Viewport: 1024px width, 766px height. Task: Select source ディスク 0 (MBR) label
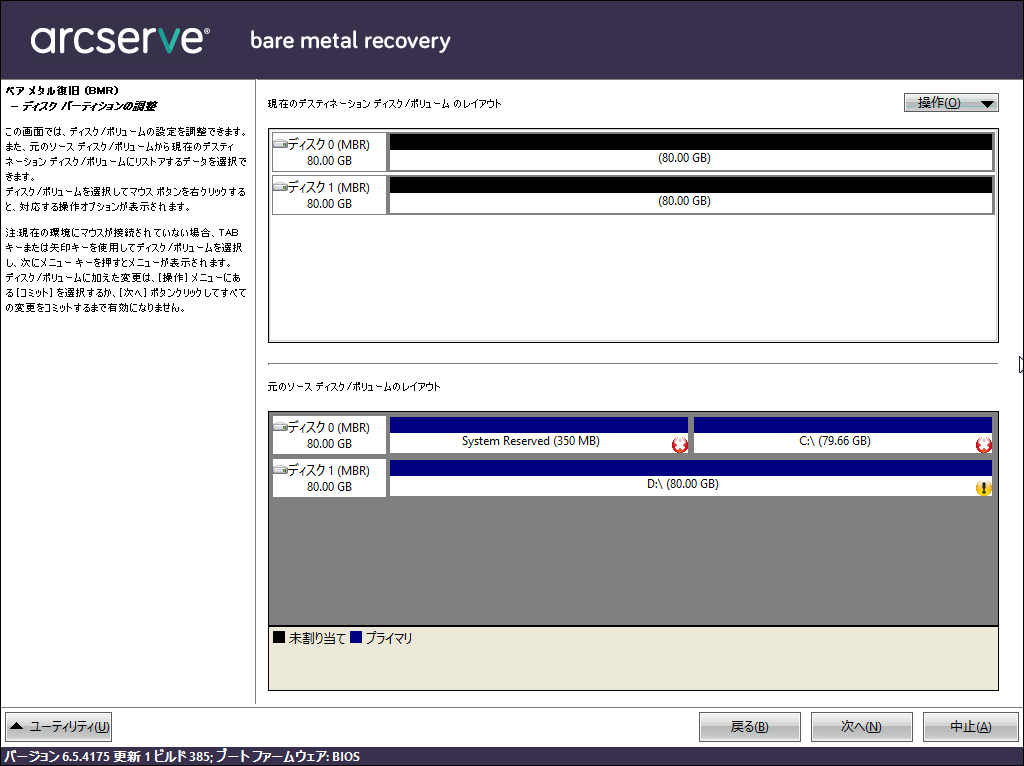(x=329, y=435)
